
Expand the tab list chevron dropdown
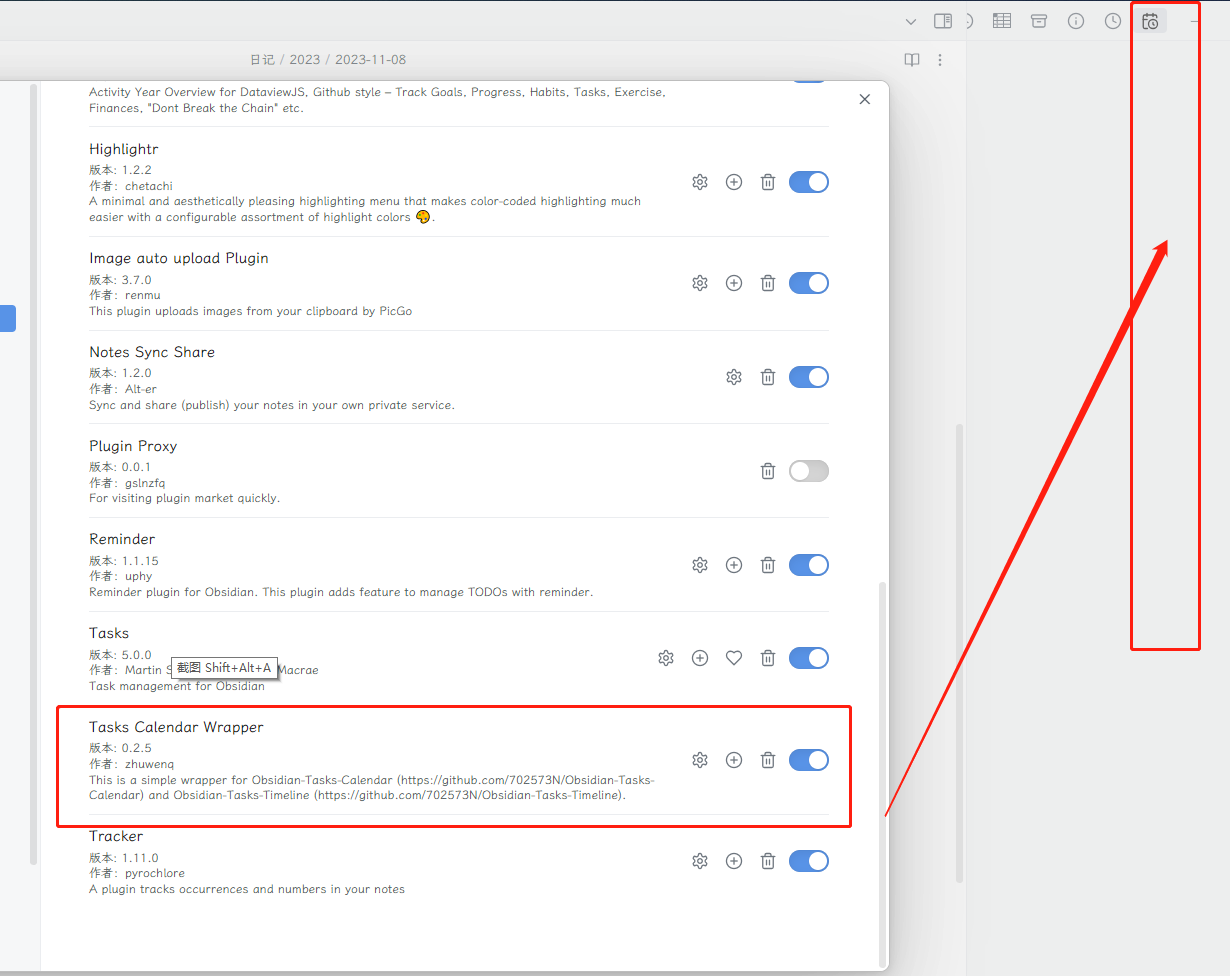coord(911,21)
